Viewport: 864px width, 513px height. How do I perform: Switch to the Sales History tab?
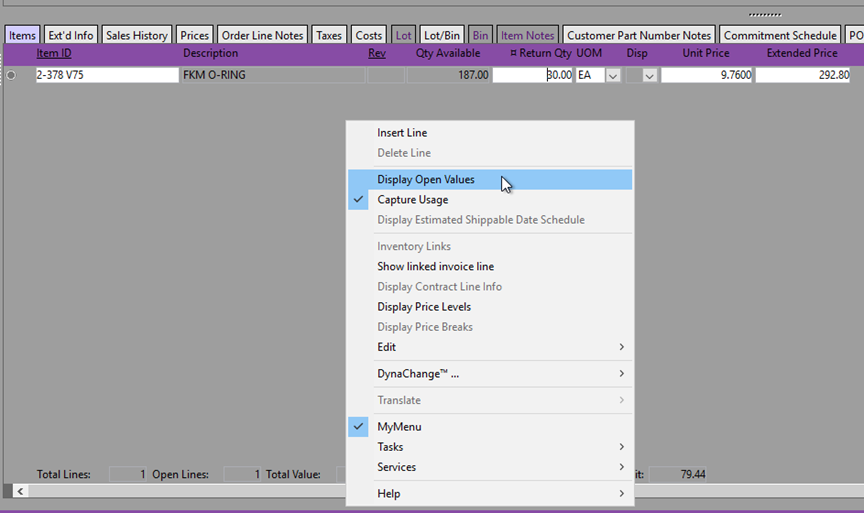(x=137, y=35)
